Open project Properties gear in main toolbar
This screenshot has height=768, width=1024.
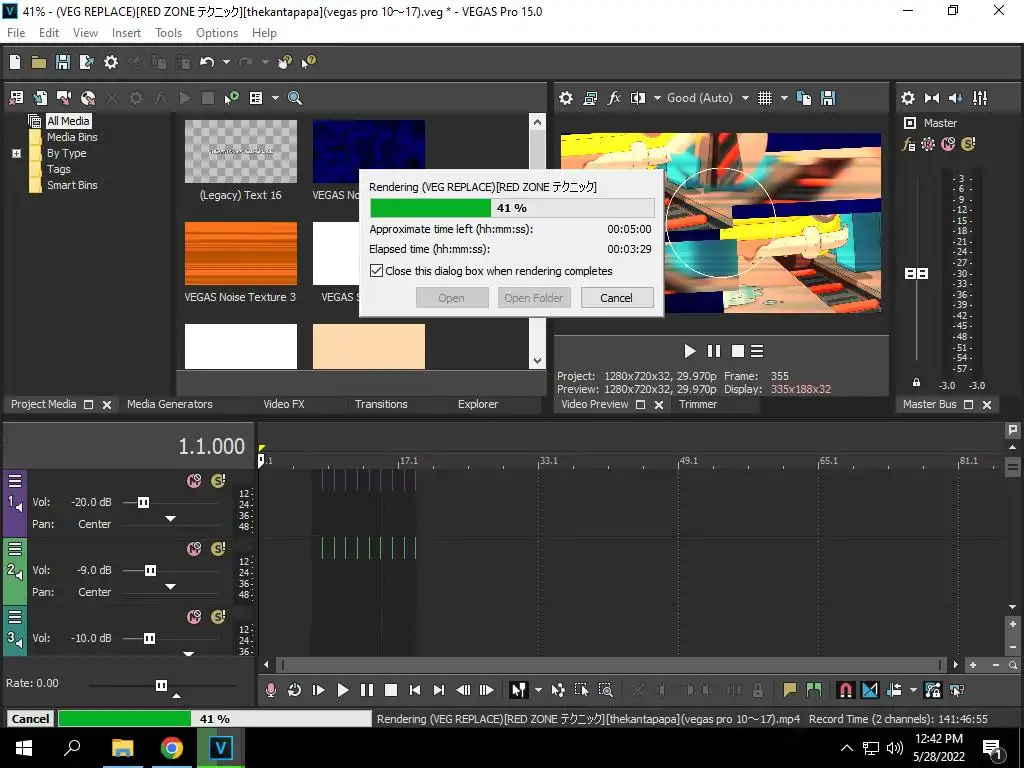(x=111, y=62)
